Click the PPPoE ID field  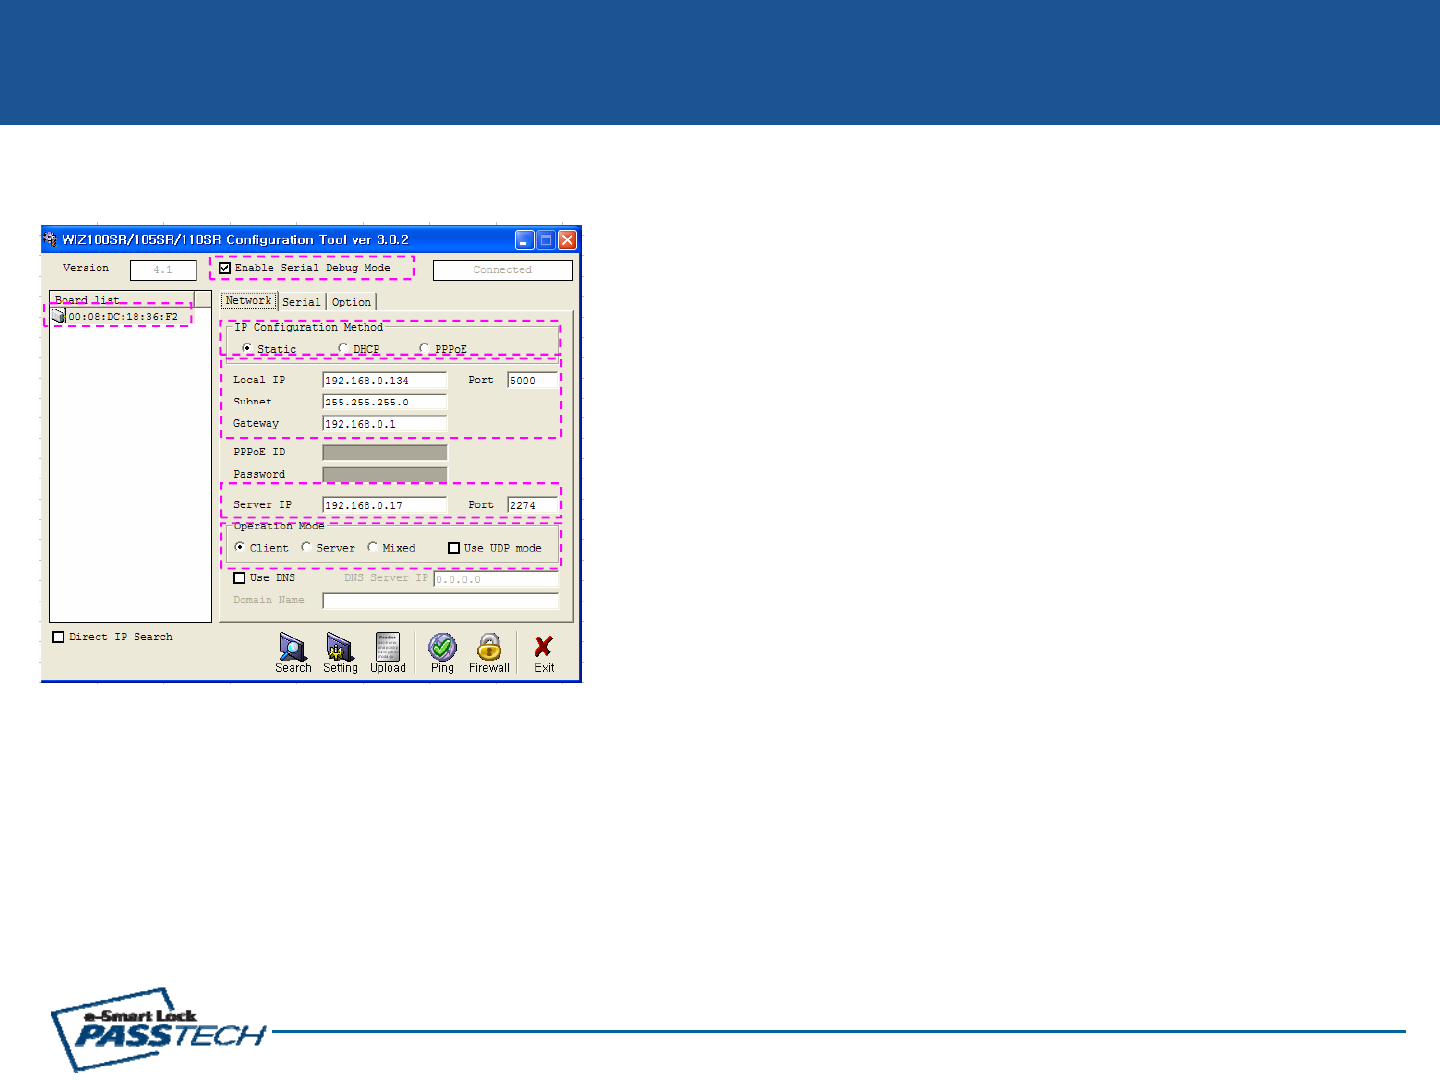[384, 452]
